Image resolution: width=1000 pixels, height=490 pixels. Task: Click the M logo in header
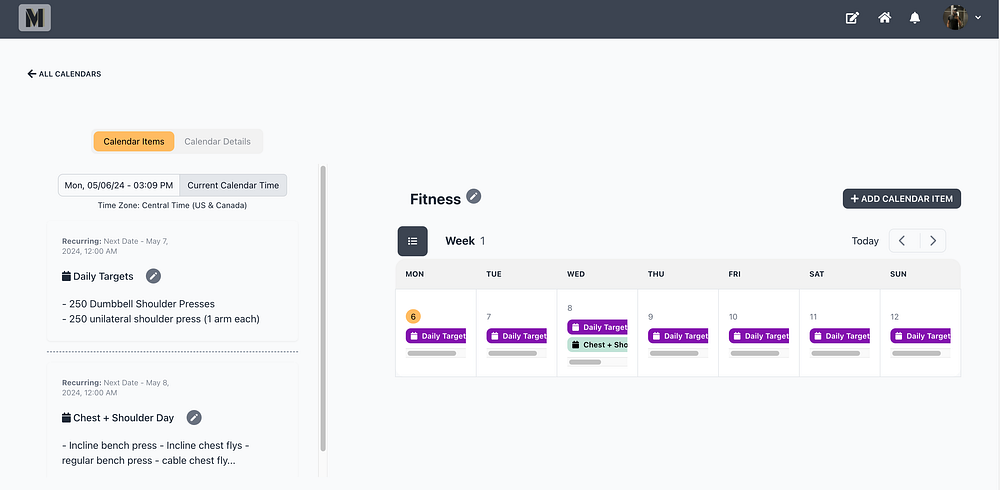(34, 18)
